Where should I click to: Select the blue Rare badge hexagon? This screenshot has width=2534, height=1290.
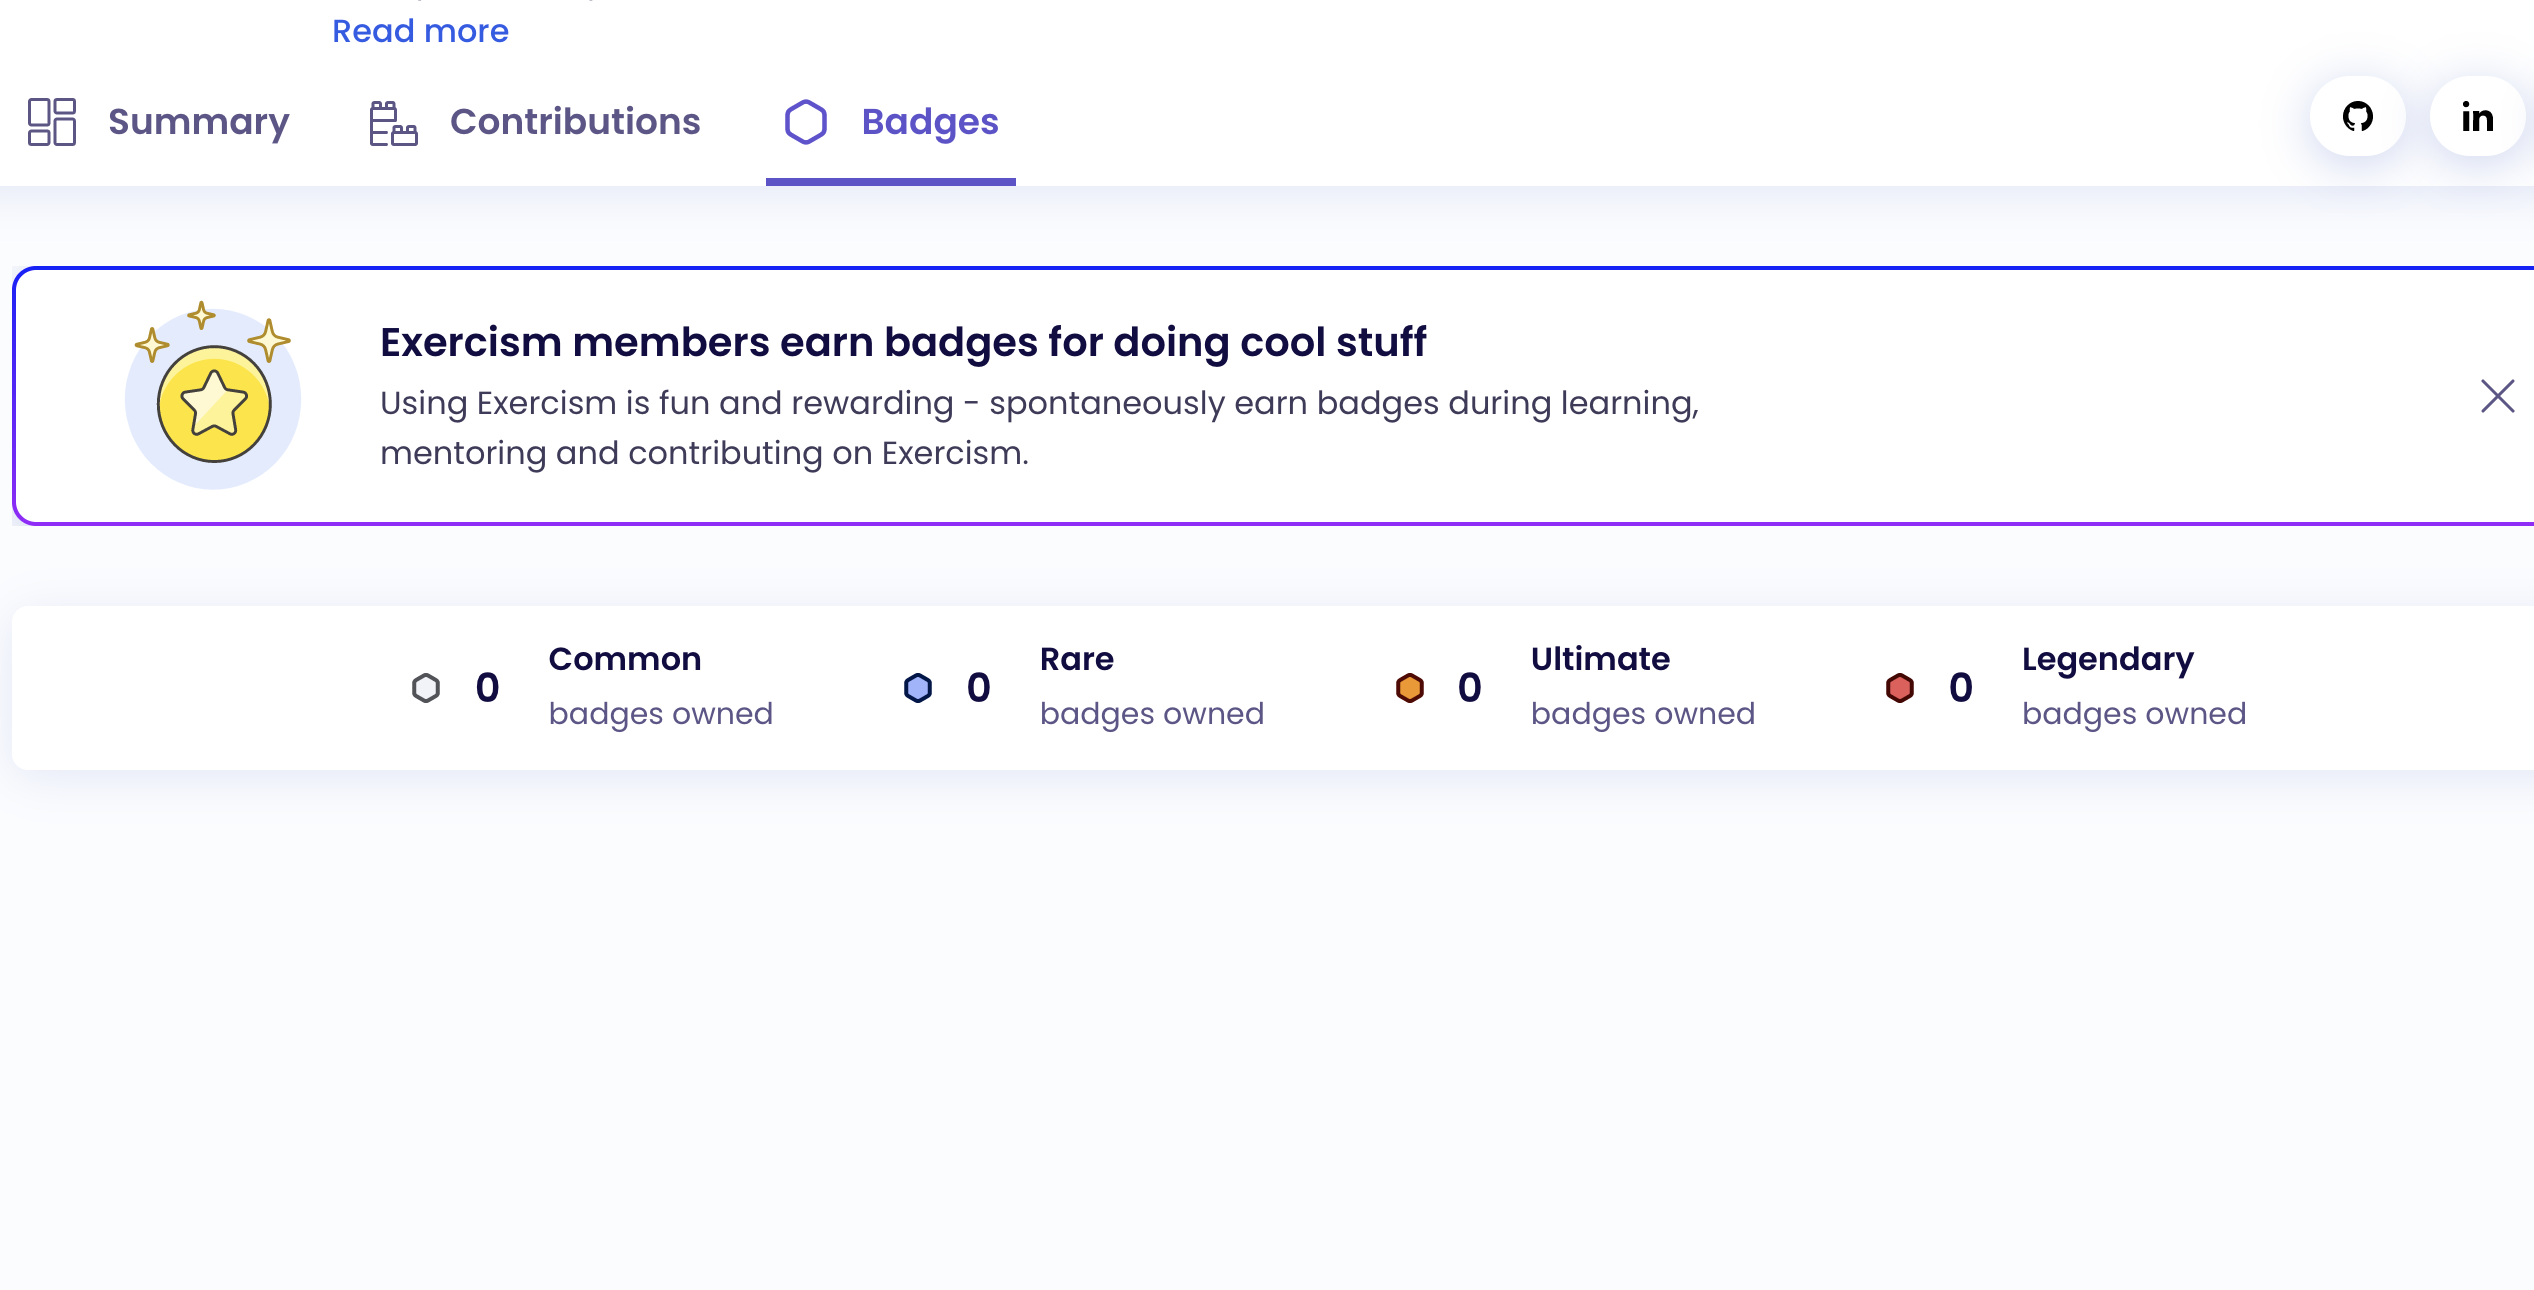coord(917,687)
